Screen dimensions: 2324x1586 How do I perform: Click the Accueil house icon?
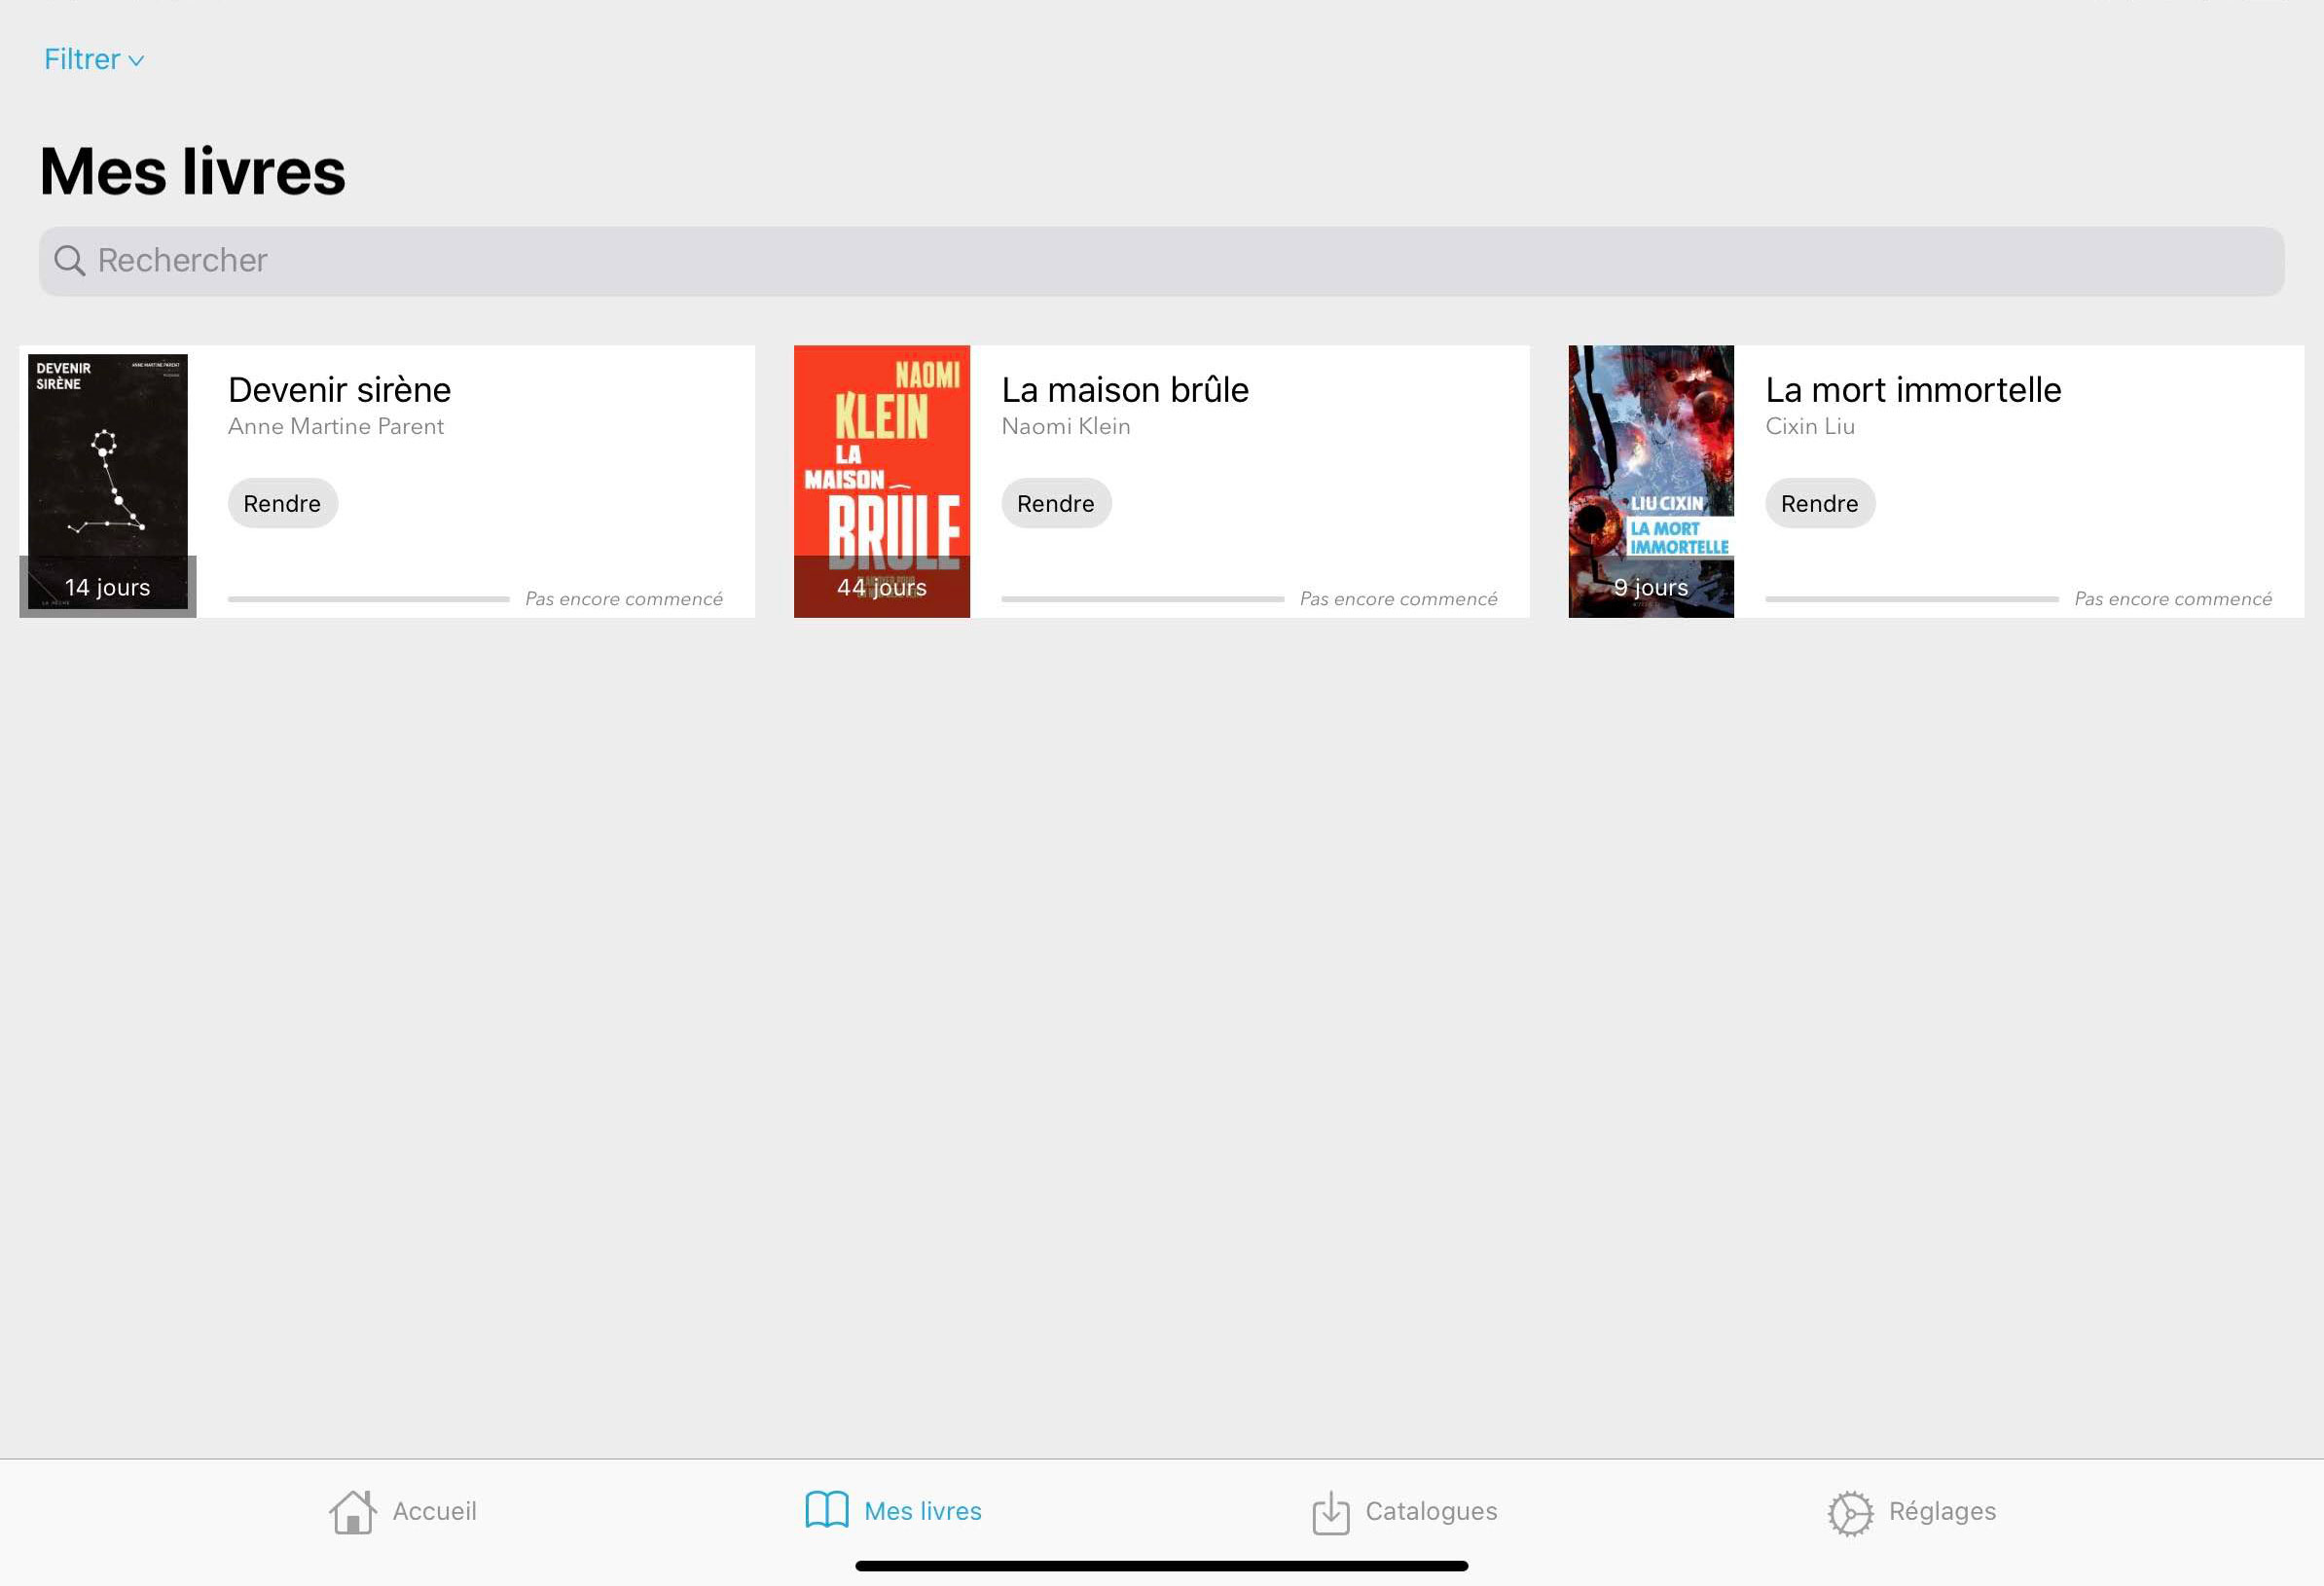352,1512
